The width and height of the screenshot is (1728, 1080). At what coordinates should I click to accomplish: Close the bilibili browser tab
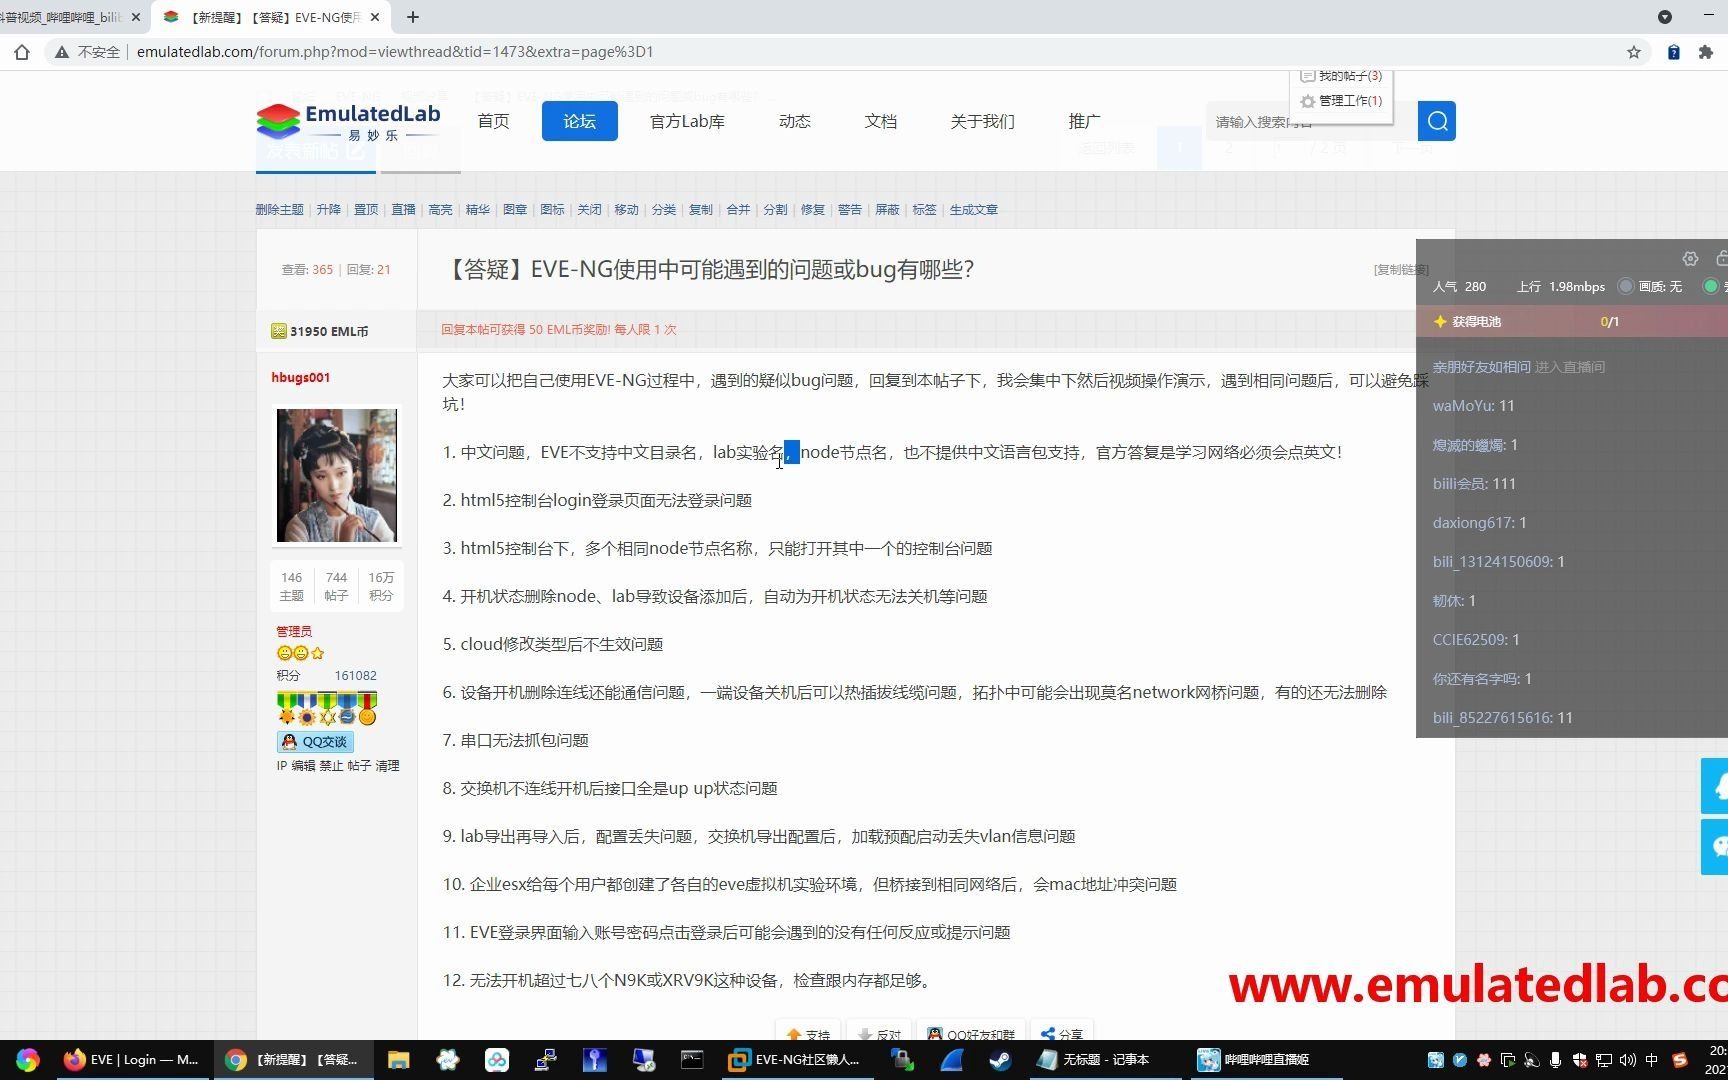pos(136,17)
